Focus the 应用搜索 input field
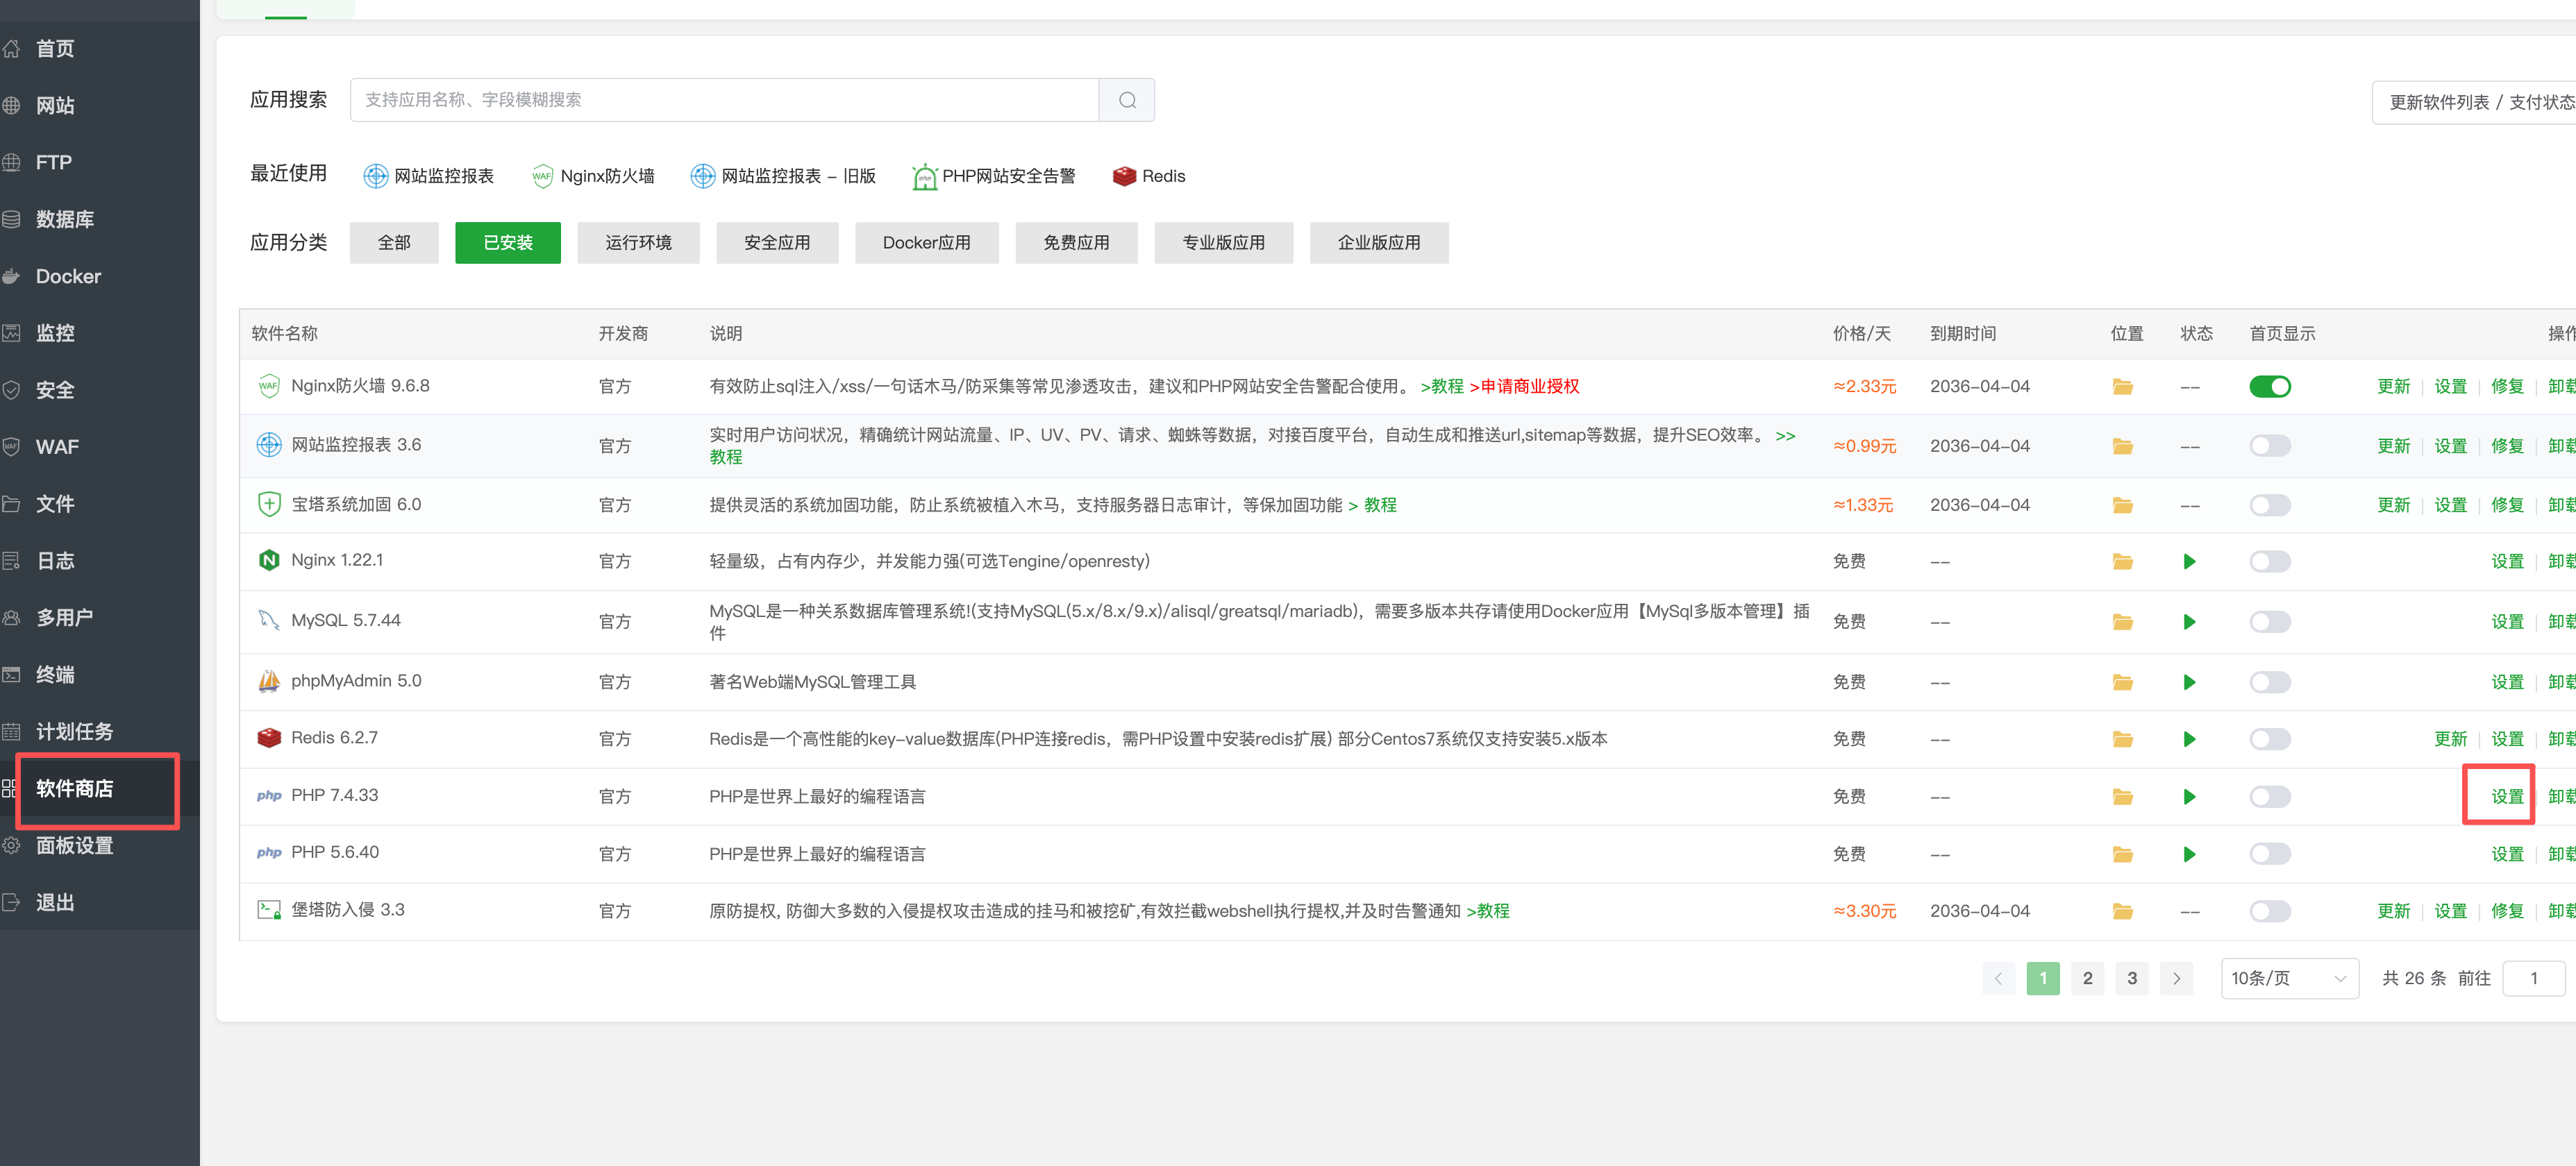The width and height of the screenshot is (2576, 1166). click(x=724, y=100)
